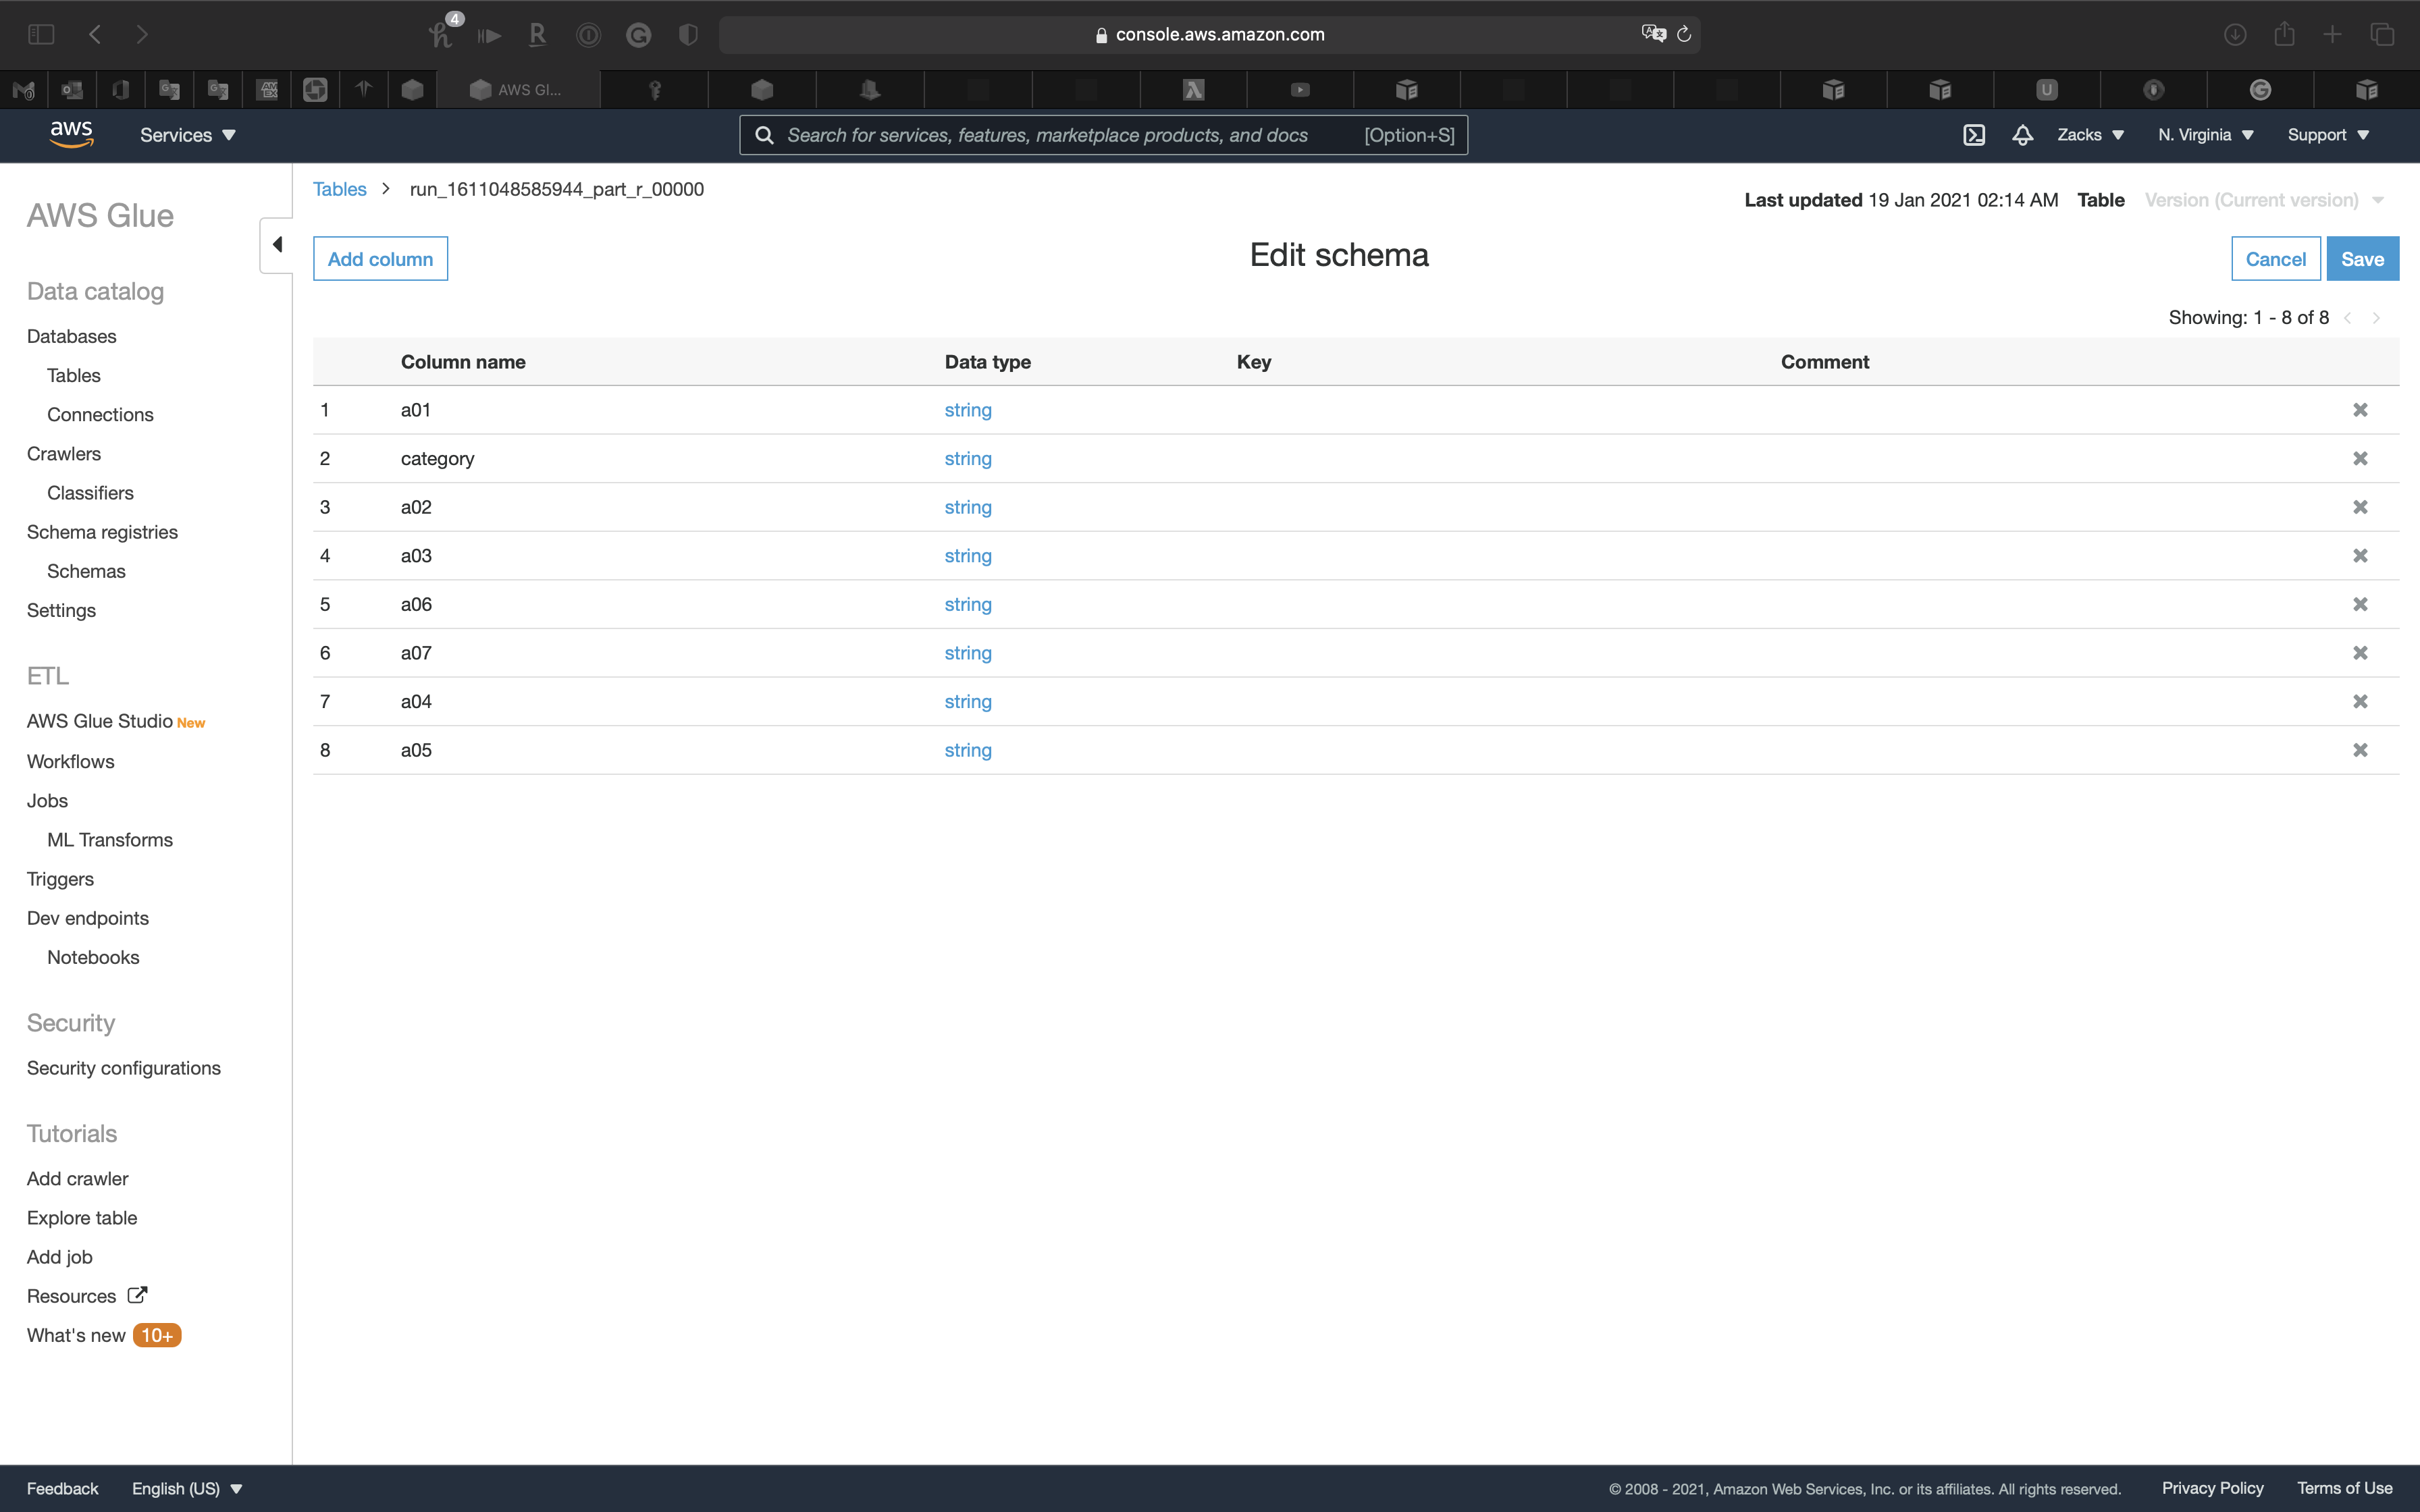Click Tables breadcrumb link
This screenshot has width=2420, height=1512.
click(x=339, y=189)
